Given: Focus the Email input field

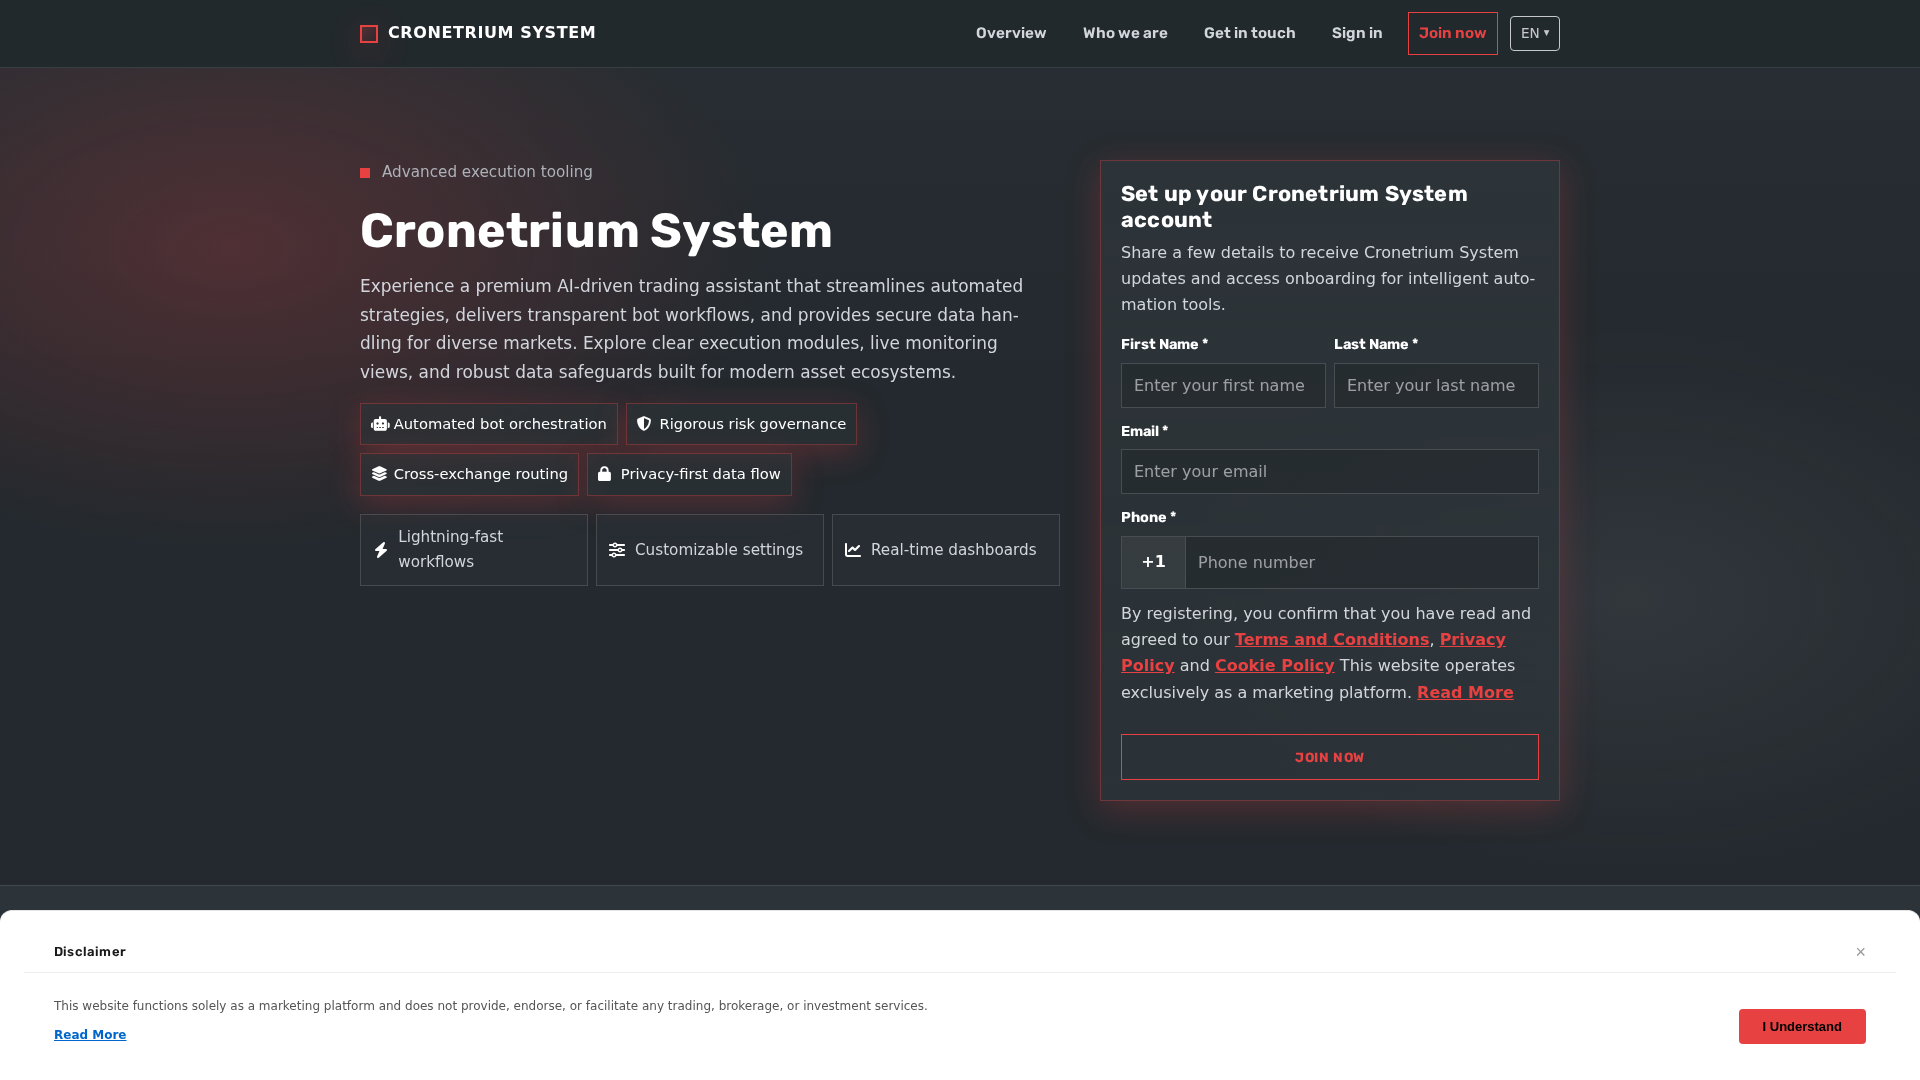Looking at the screenshot, I should [1330, 471].
